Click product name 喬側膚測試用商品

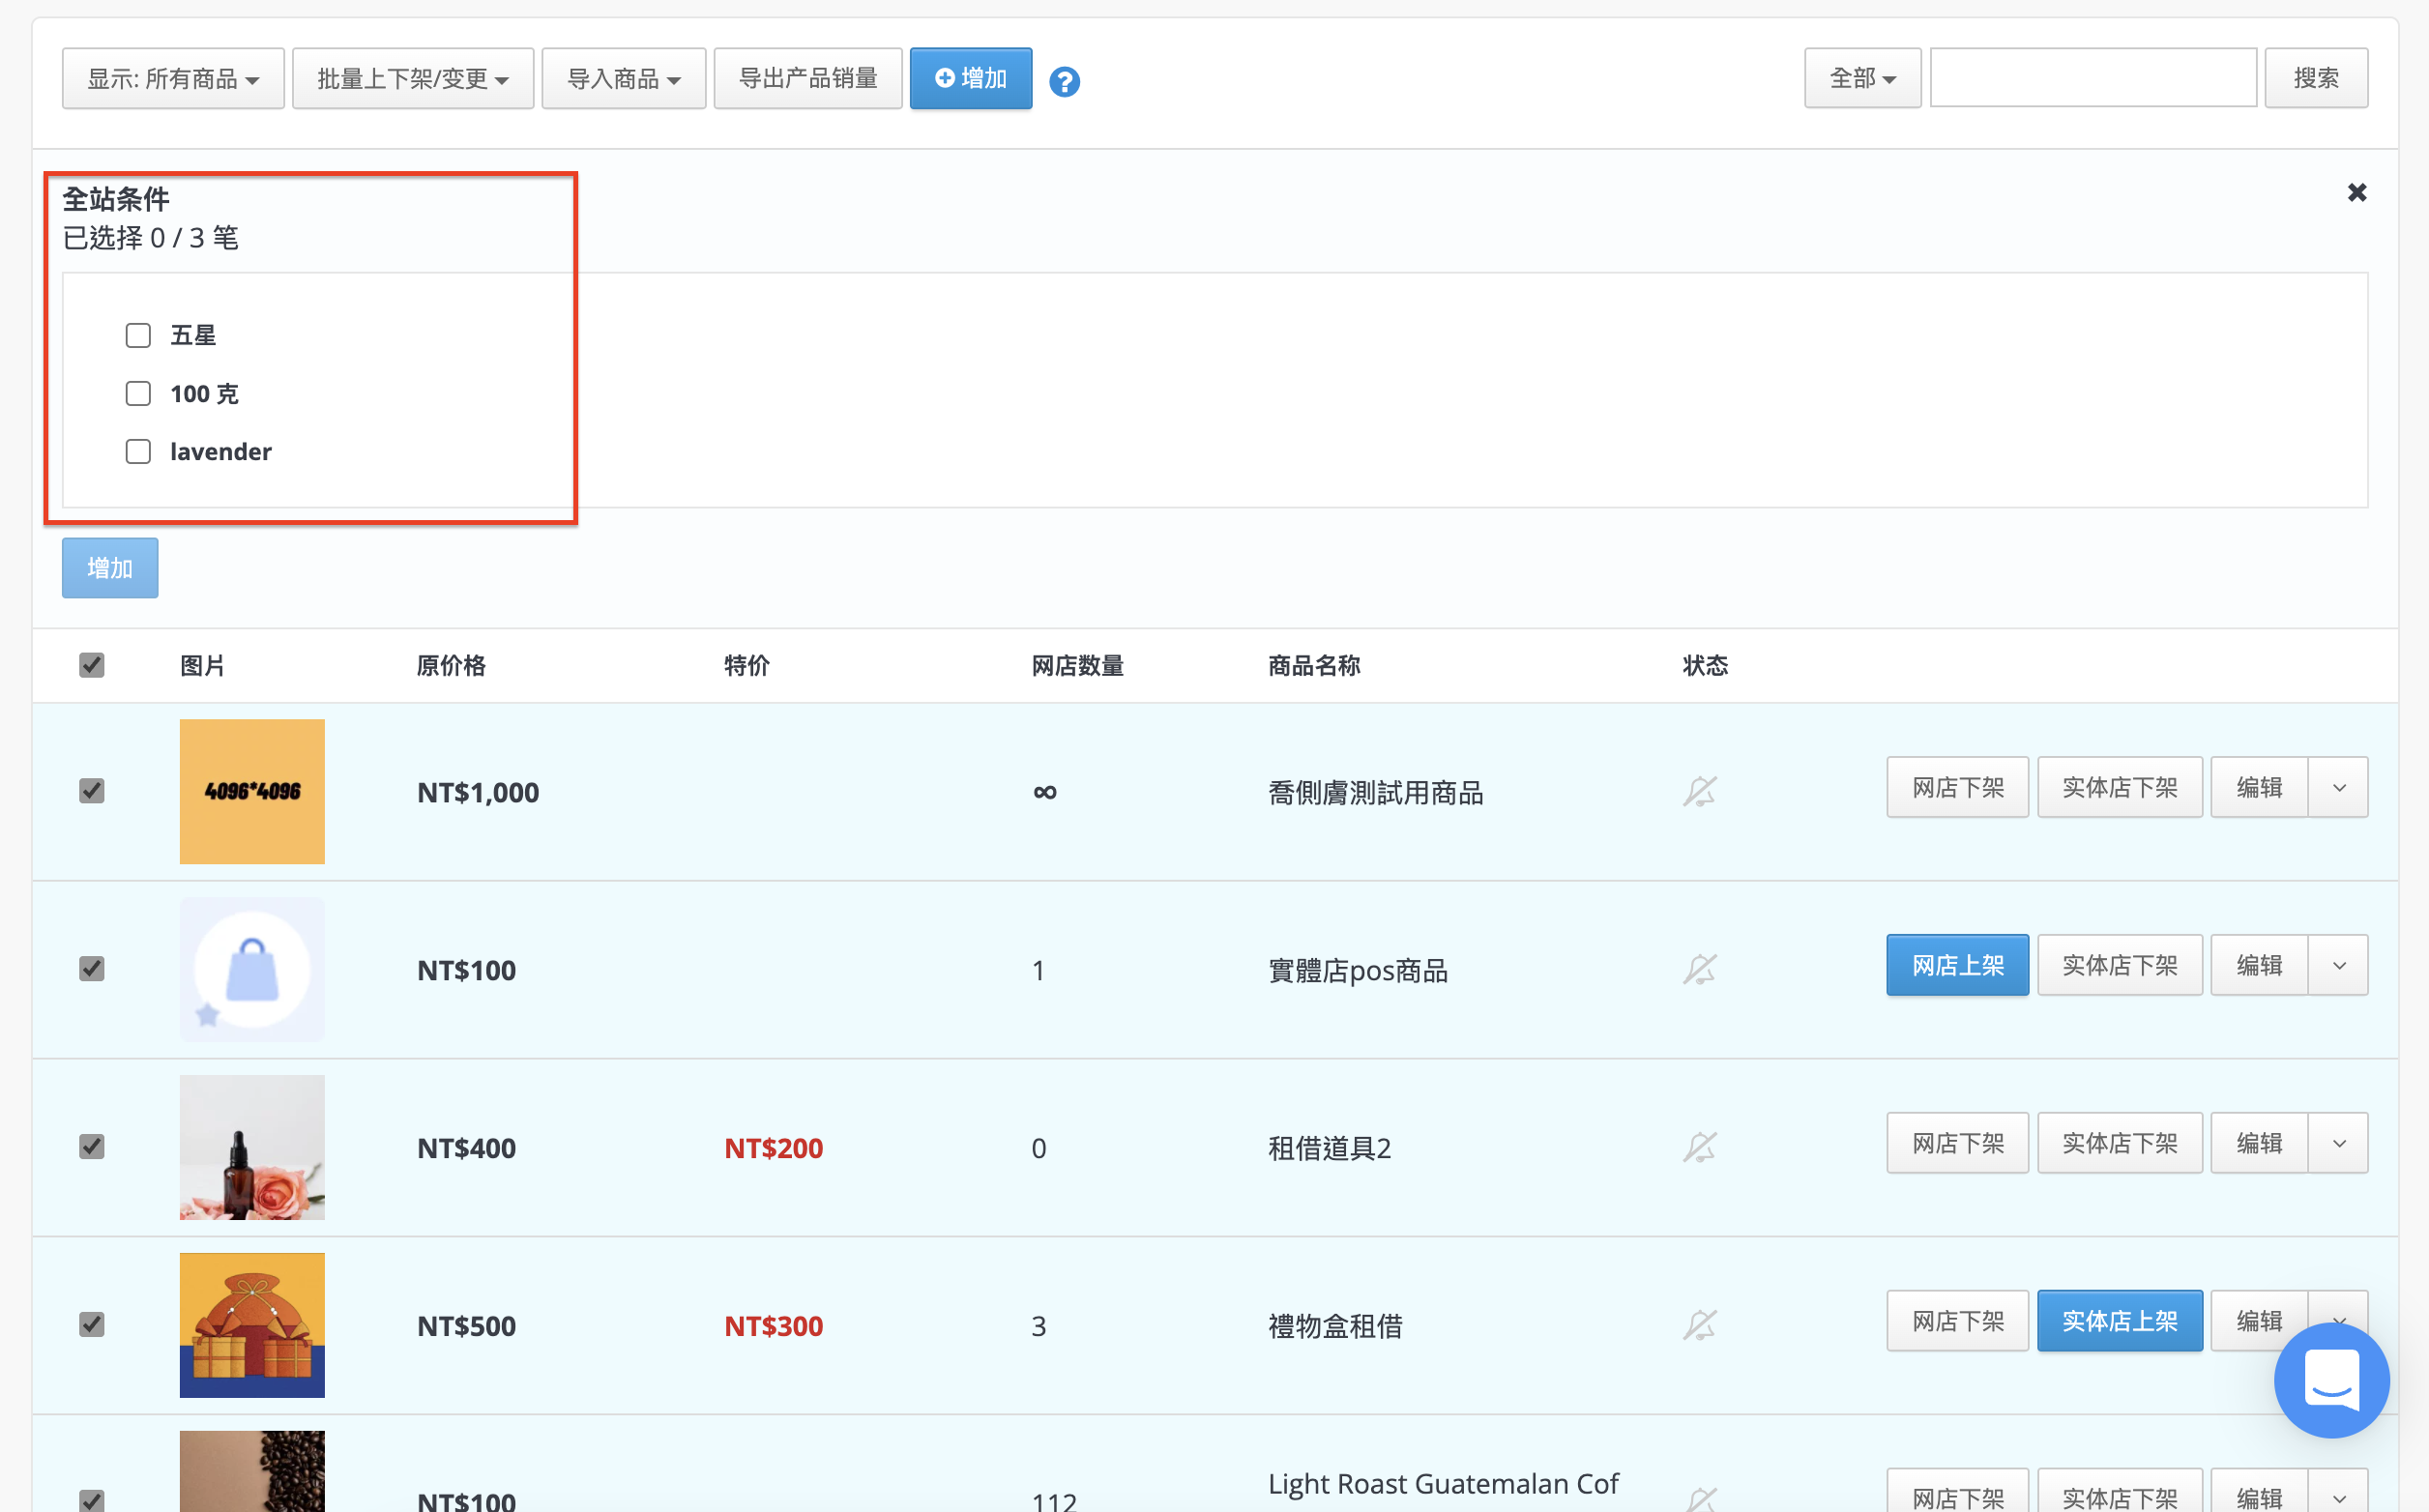pyautogui.click(x=1375, y=793)
